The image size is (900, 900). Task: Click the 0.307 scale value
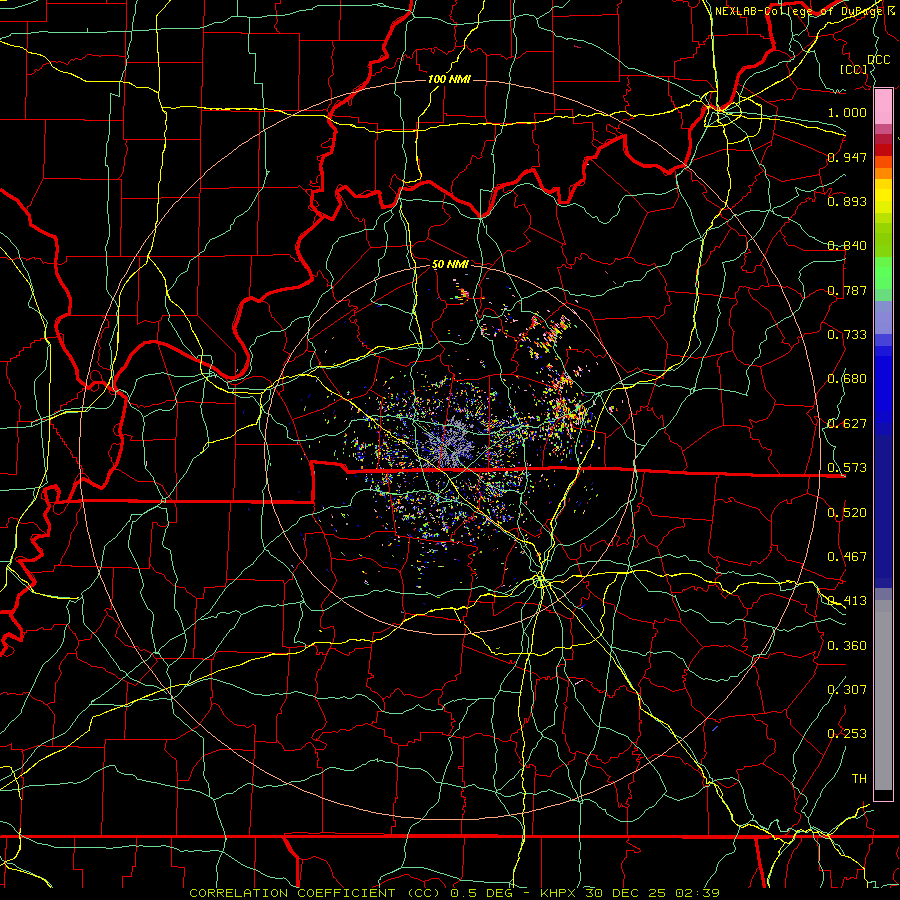coord(847,689)
